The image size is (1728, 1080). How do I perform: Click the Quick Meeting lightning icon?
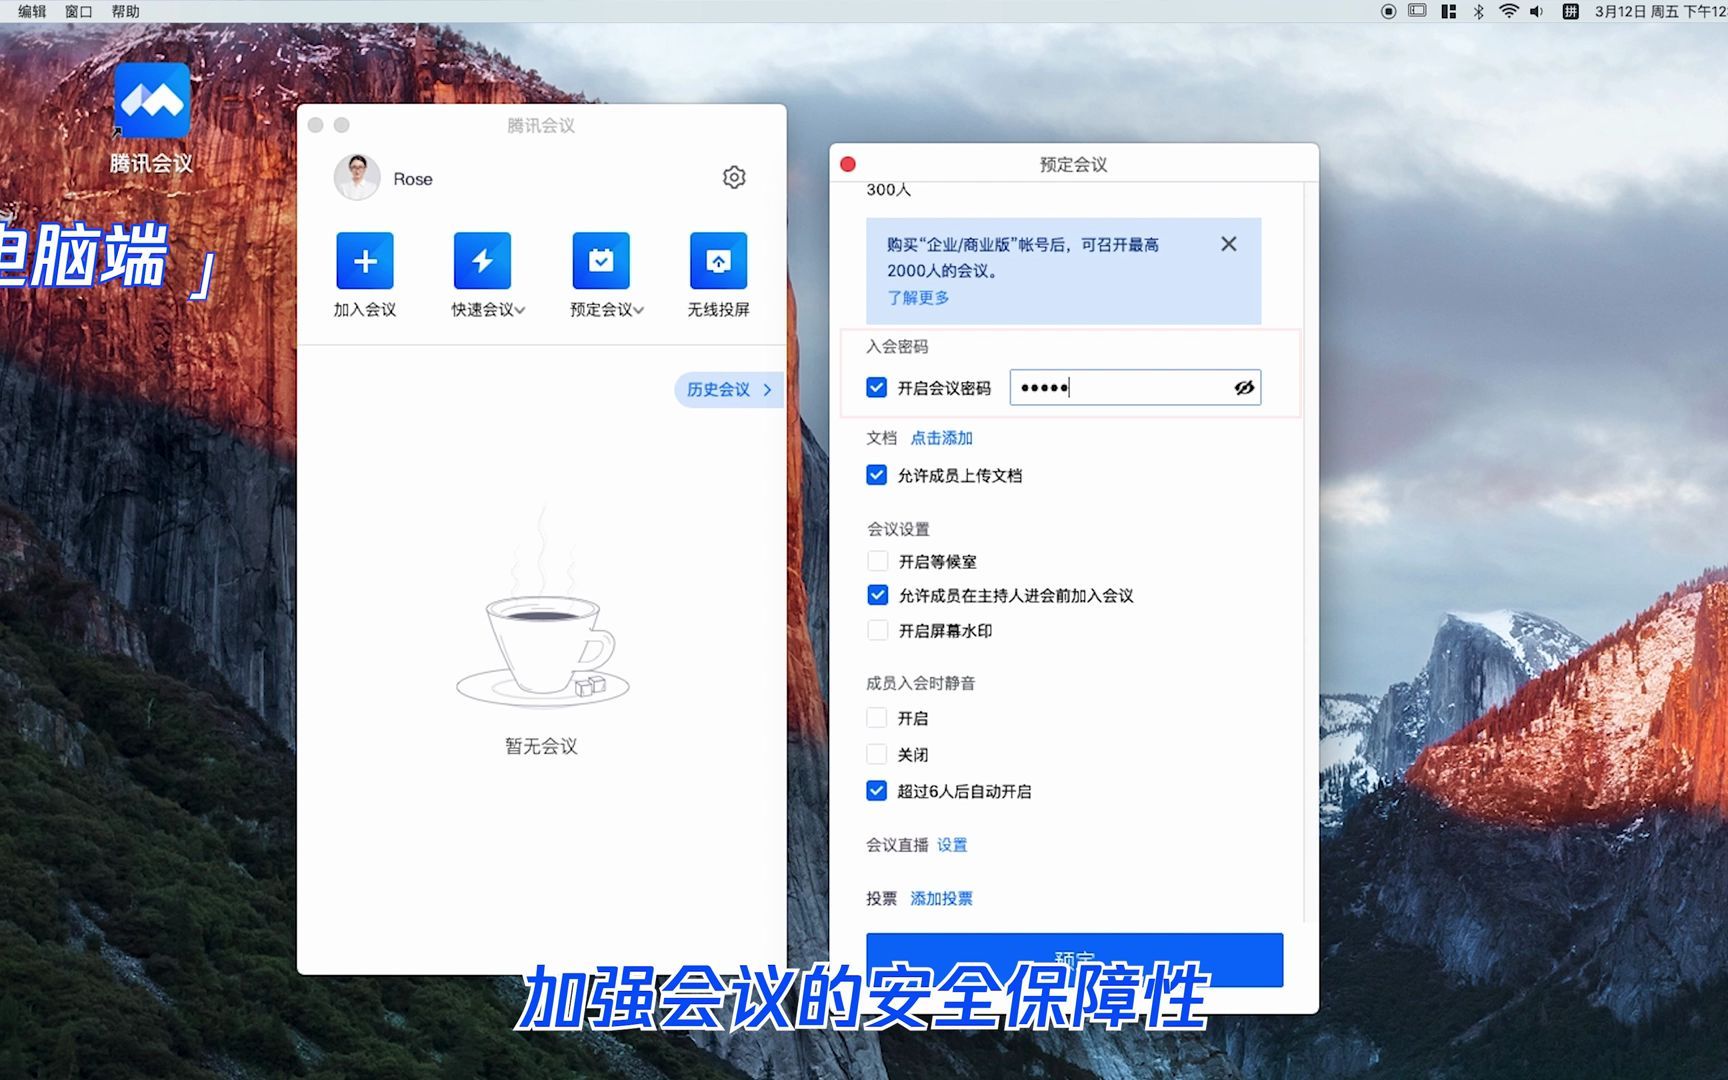point(482,261)
